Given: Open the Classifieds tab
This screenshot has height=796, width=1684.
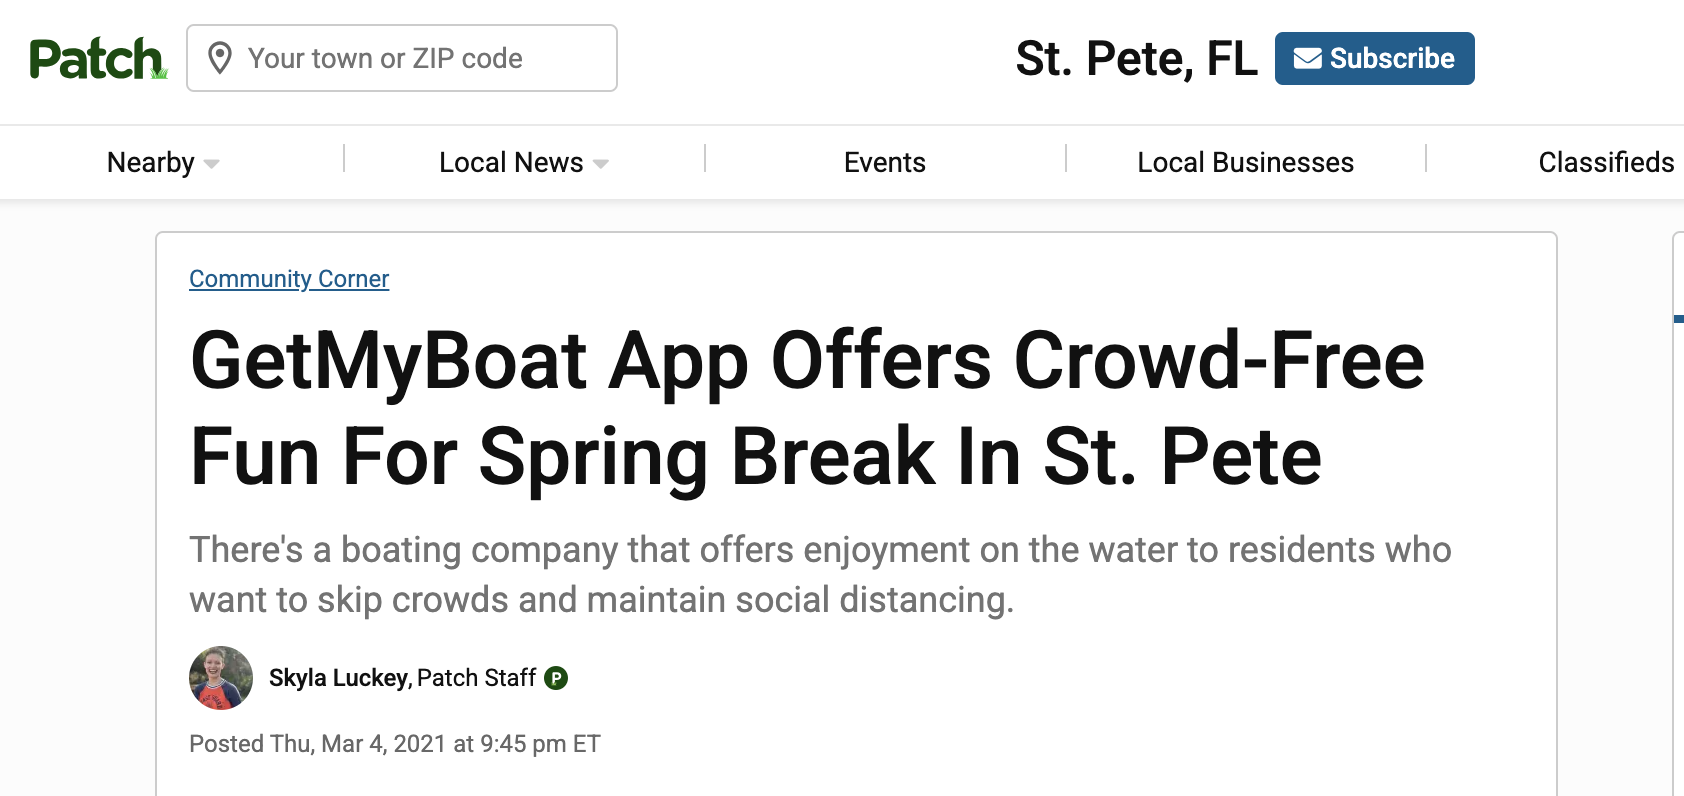Looking at the screenshot, I should click(1605, 162).
